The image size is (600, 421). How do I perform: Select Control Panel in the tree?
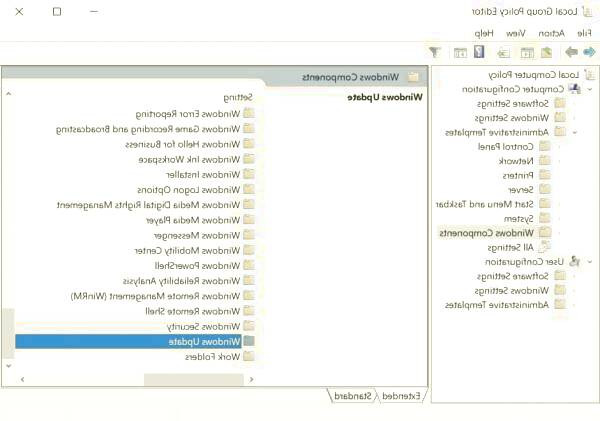click(x=505, y=147)
